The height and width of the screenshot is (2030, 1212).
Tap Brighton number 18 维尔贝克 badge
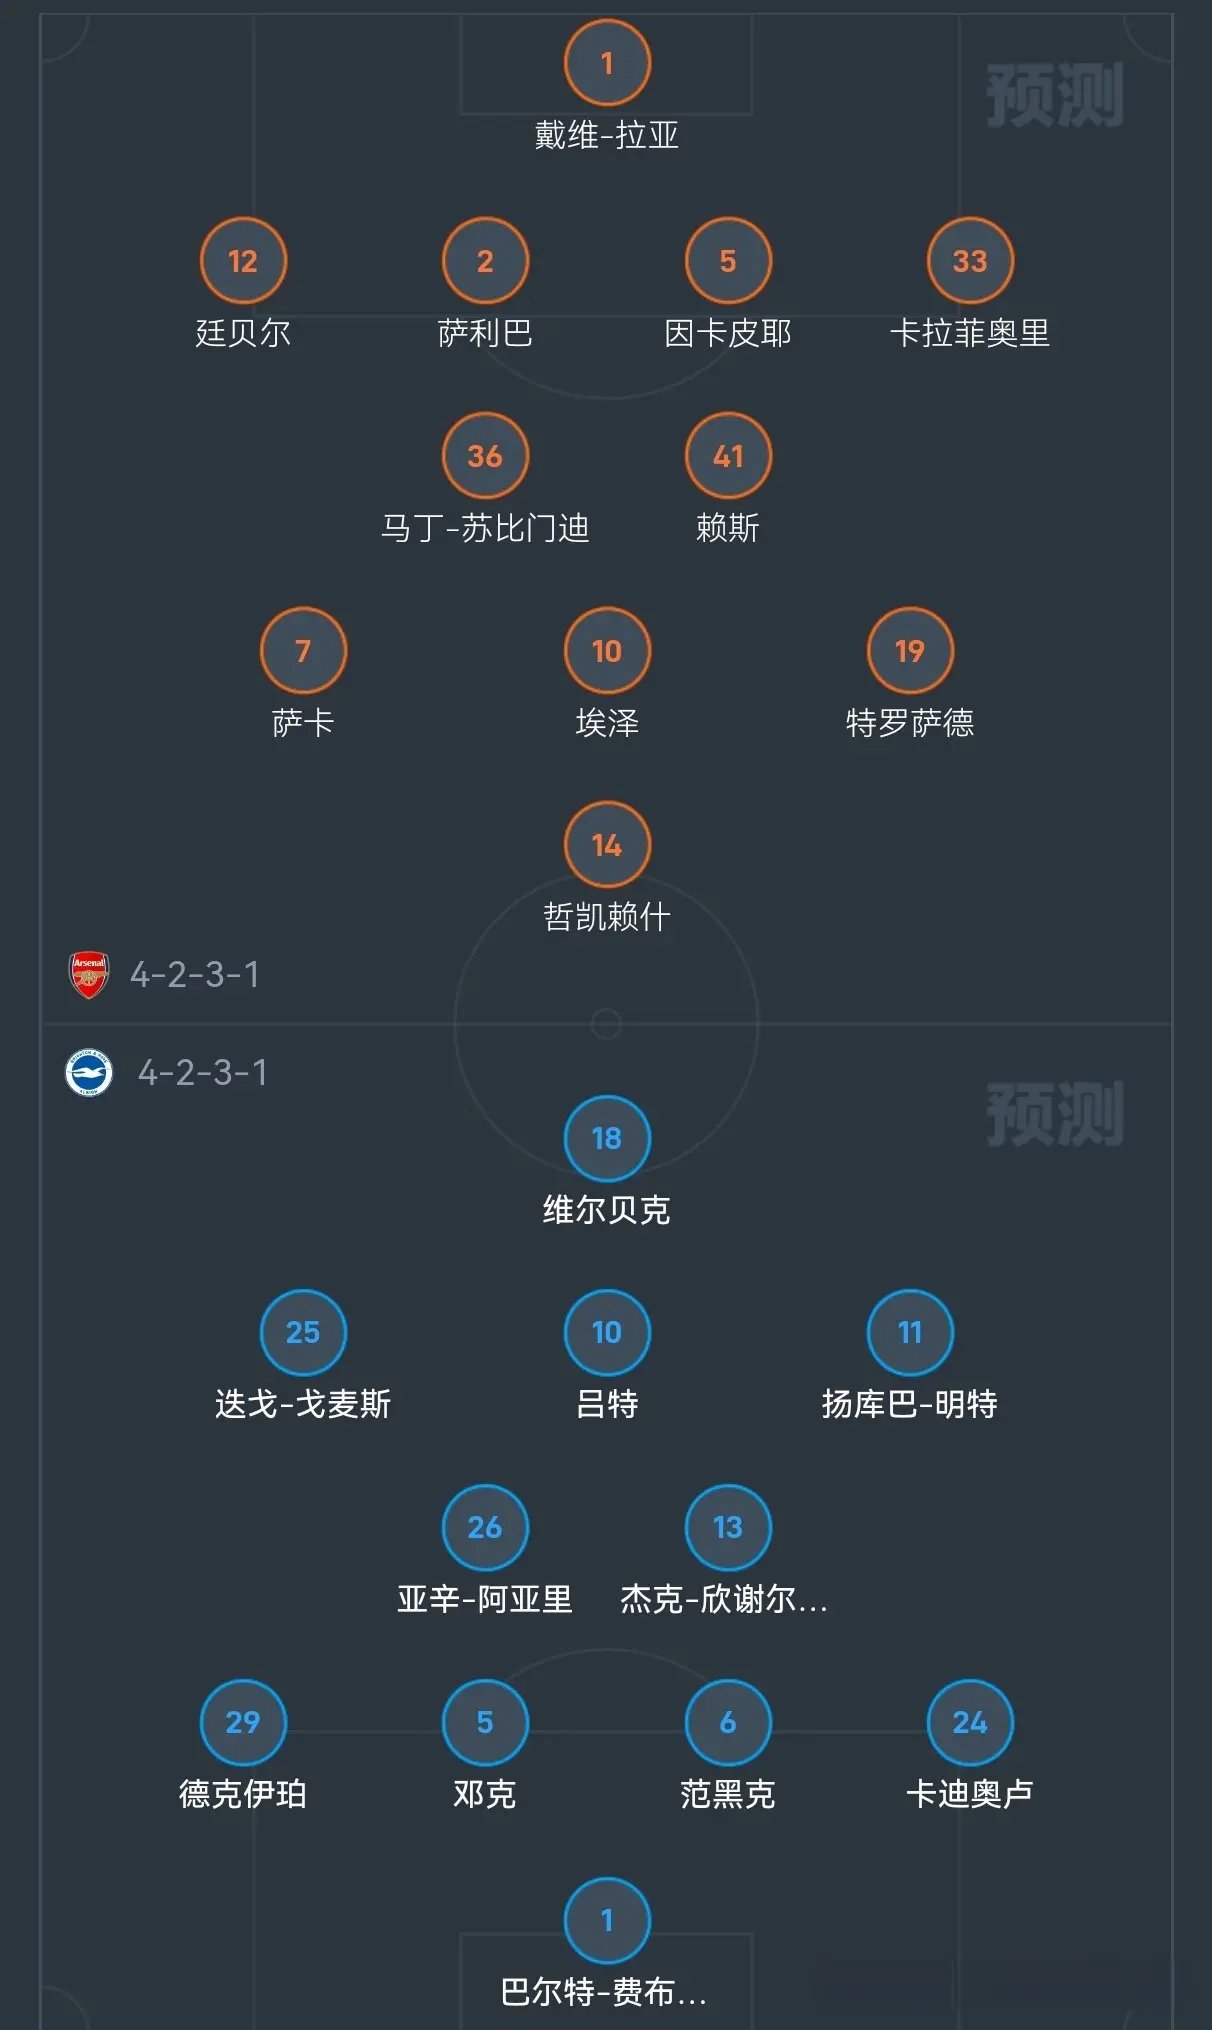tap(607, 1138)
